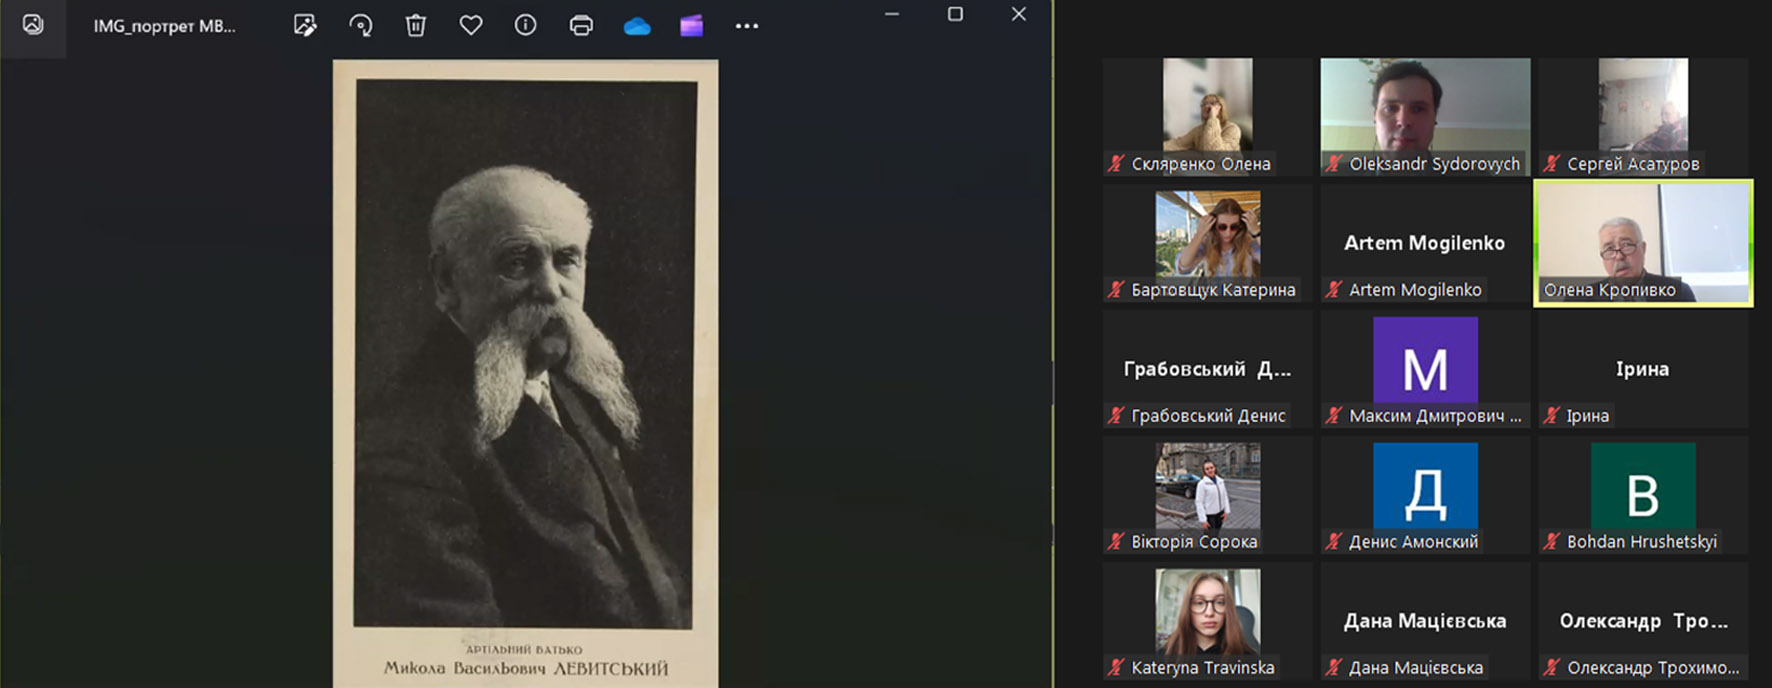Image resolution: width=1772 pixels, height=688 pixels.
Task: Open the purple Clipchamp icon in Photos toolbar
Action: (692, 26)
